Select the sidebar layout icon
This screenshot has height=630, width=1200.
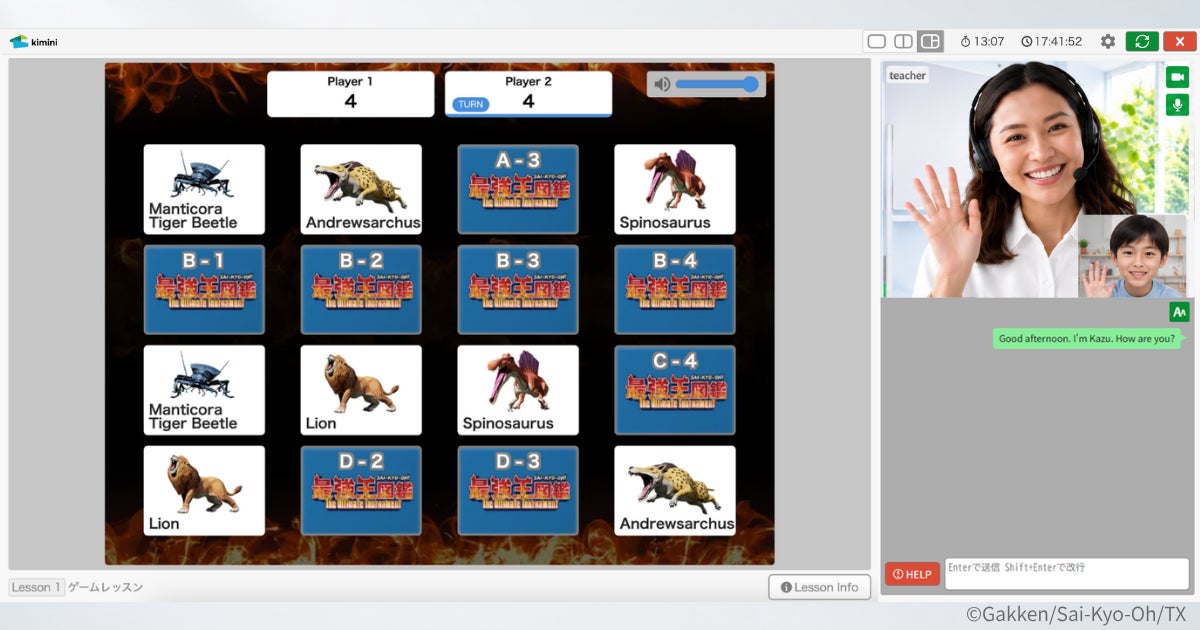point(930,41)
